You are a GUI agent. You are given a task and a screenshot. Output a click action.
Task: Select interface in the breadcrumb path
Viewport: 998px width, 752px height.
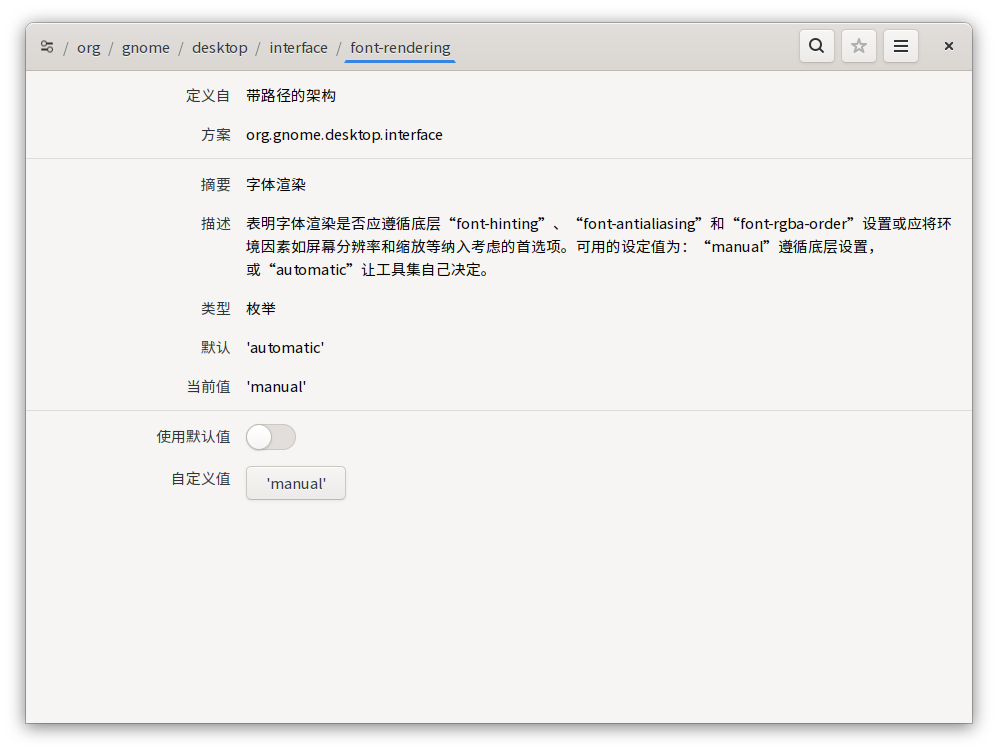(x=298, y=47)
